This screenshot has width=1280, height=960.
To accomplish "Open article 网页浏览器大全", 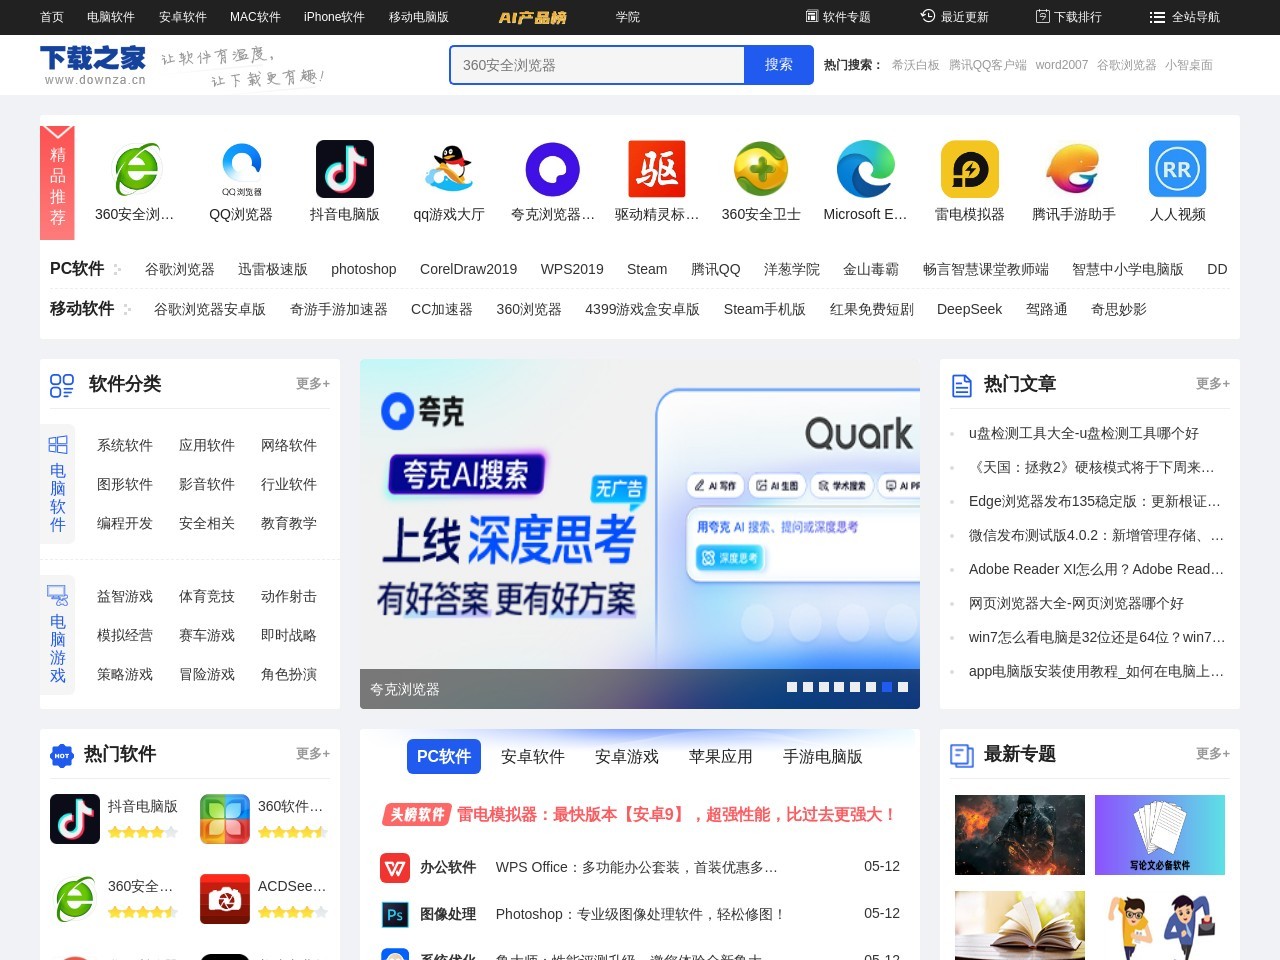I will pos(1076,603).
